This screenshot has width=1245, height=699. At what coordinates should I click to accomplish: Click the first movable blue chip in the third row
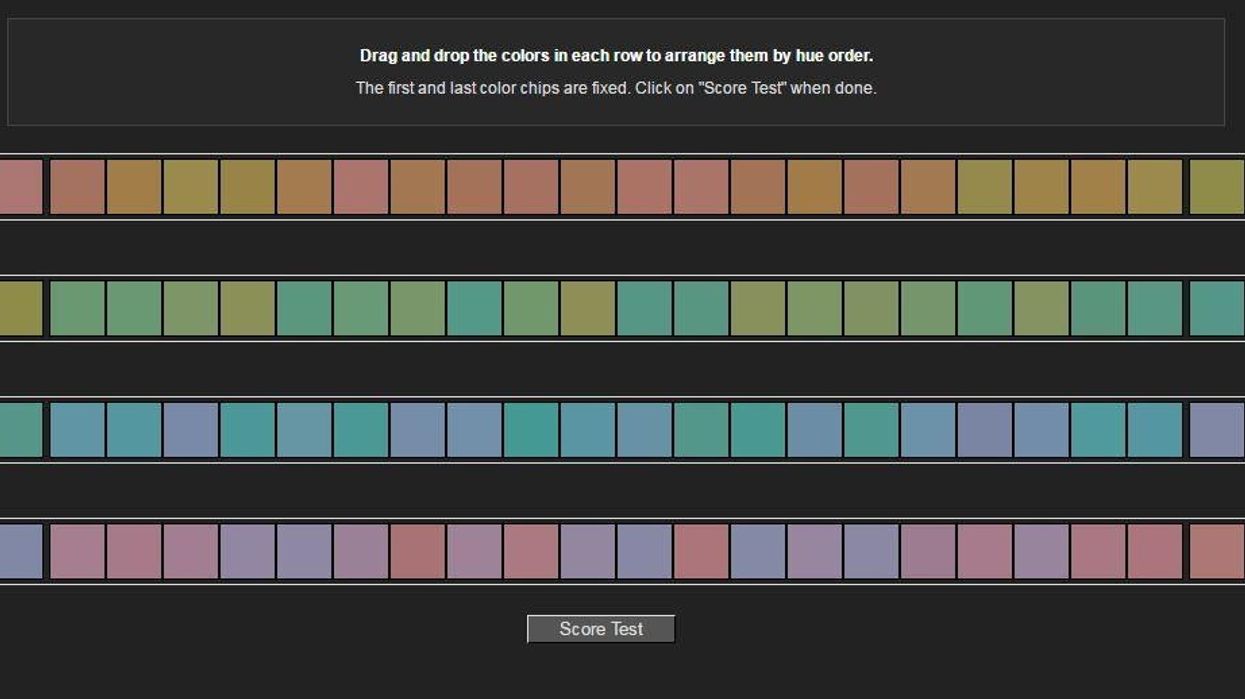[x=77, y=430]
